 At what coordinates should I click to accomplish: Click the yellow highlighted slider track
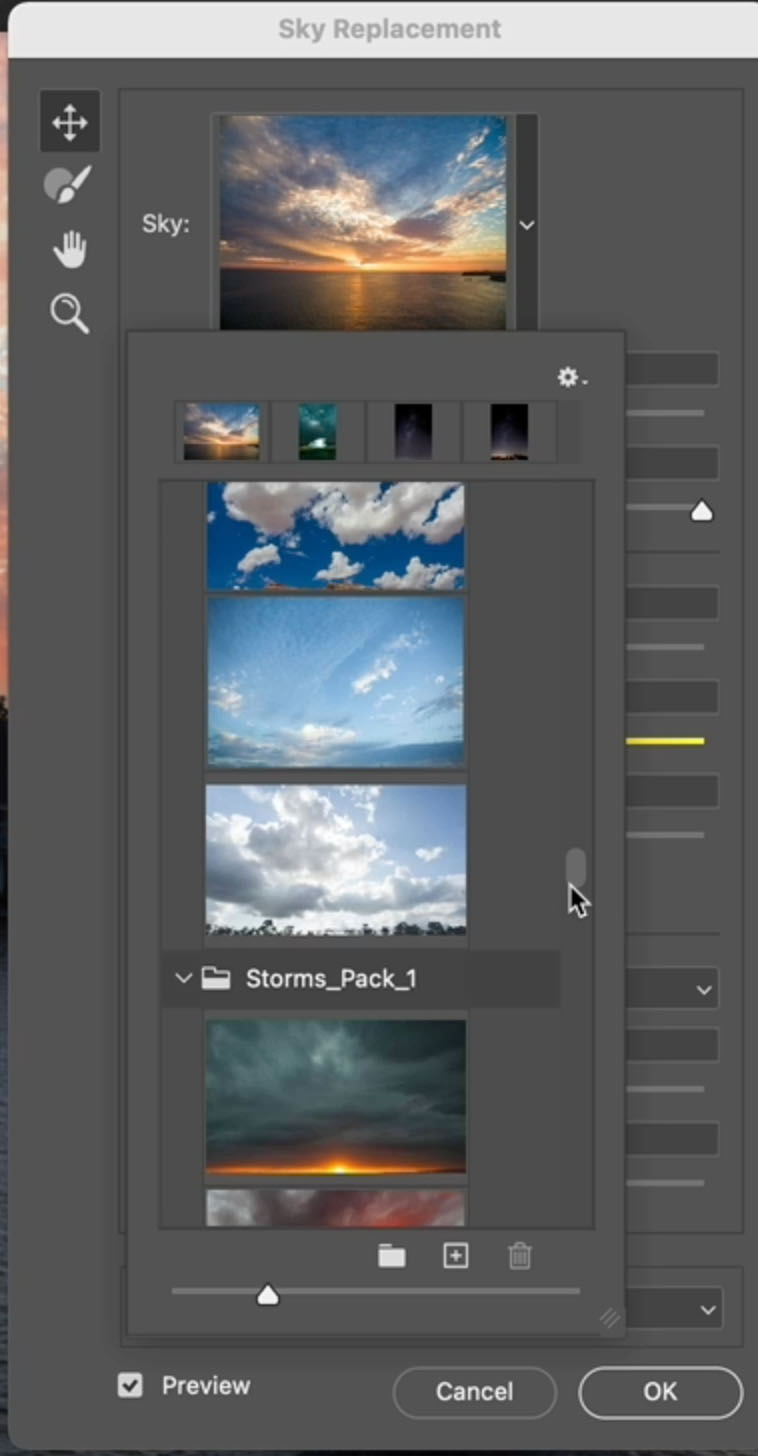665,741
